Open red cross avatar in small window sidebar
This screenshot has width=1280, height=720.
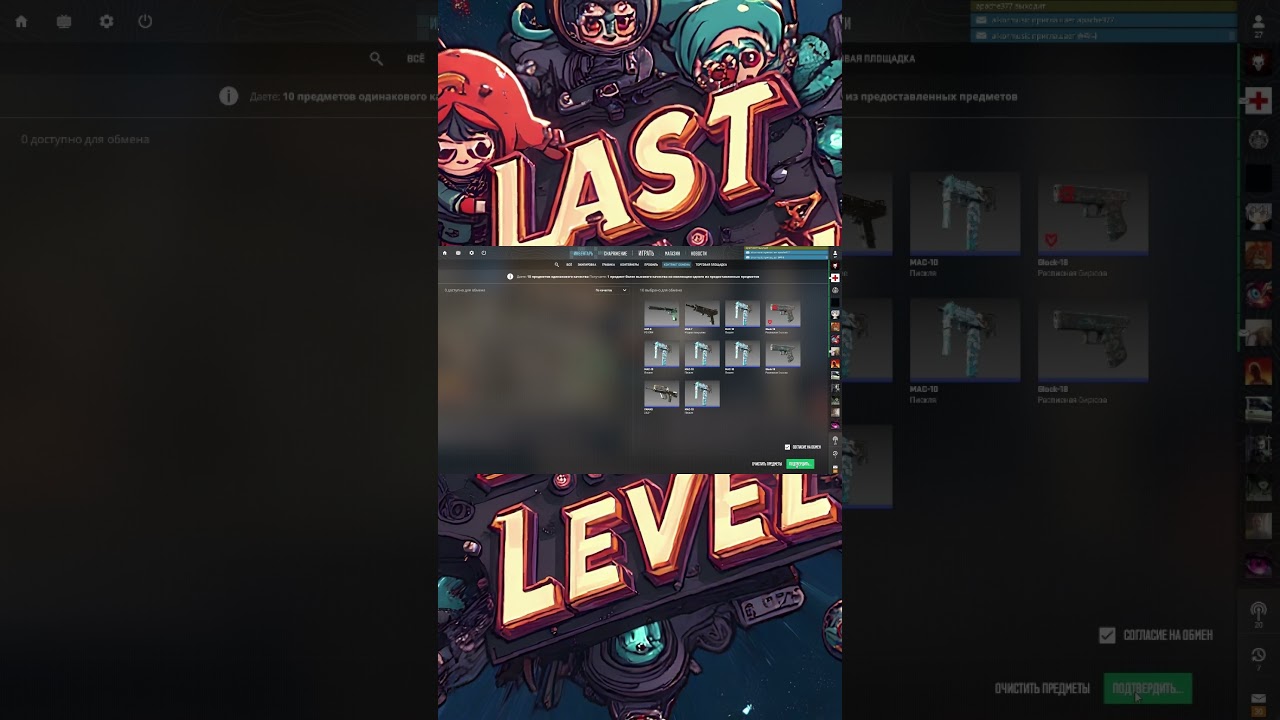(x=835, y=278)
